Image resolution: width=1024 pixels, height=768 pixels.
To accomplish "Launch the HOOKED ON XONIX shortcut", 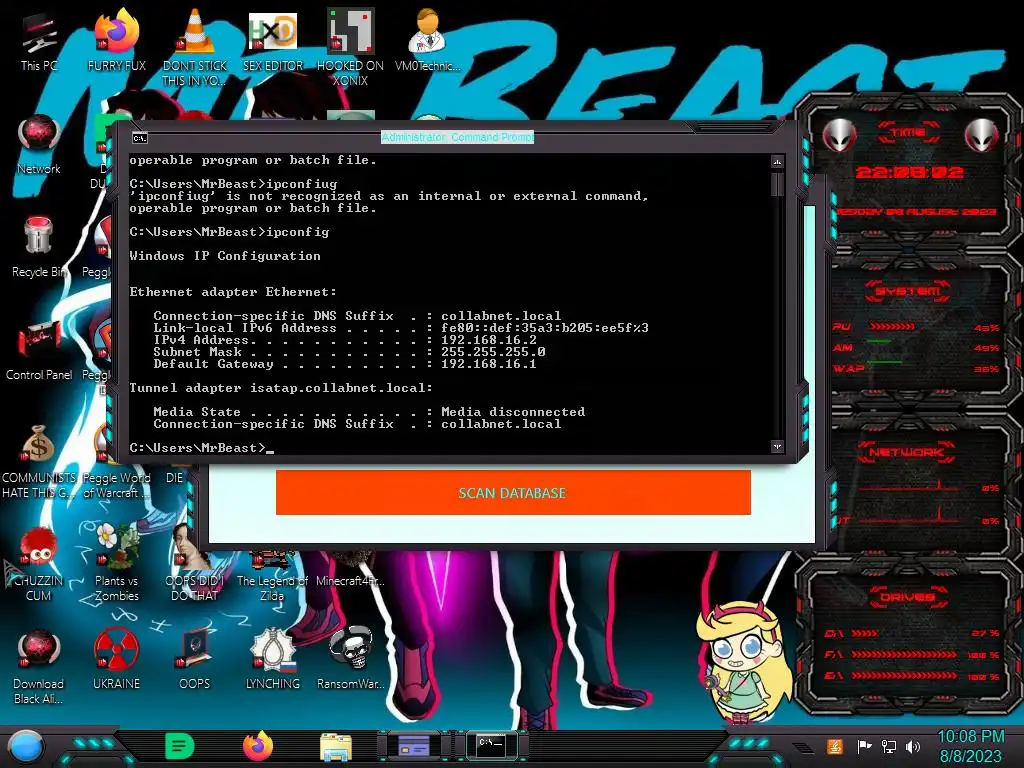I will coord(351,47).
